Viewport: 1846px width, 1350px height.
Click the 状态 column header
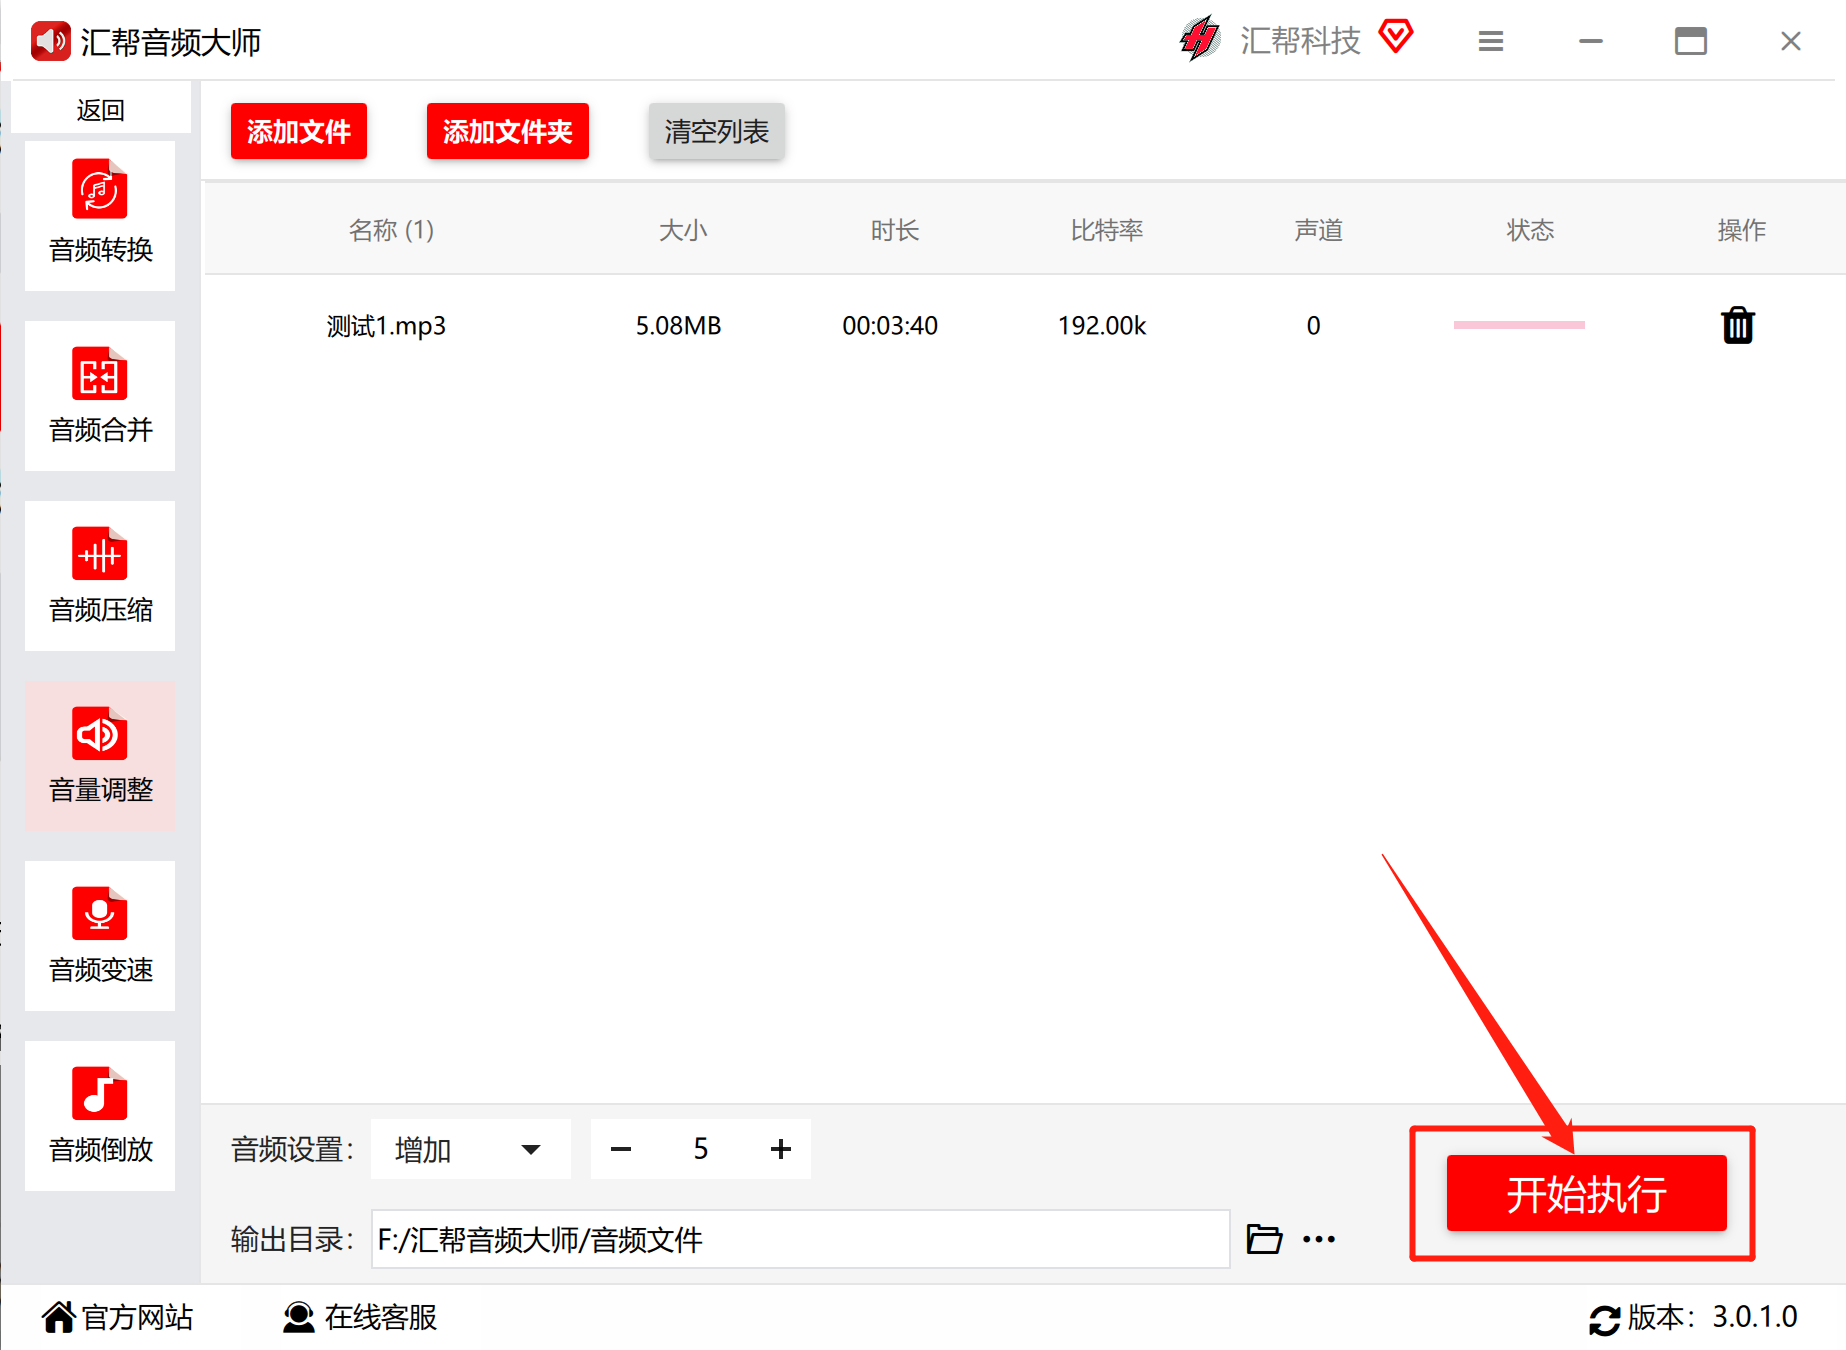[1531, 230]
